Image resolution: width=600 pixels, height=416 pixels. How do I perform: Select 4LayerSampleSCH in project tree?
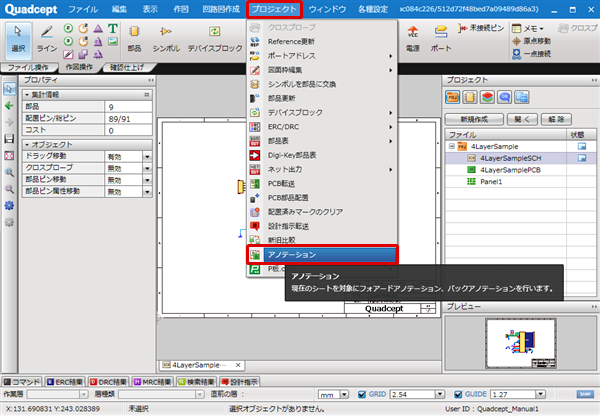tap(510, 158)
